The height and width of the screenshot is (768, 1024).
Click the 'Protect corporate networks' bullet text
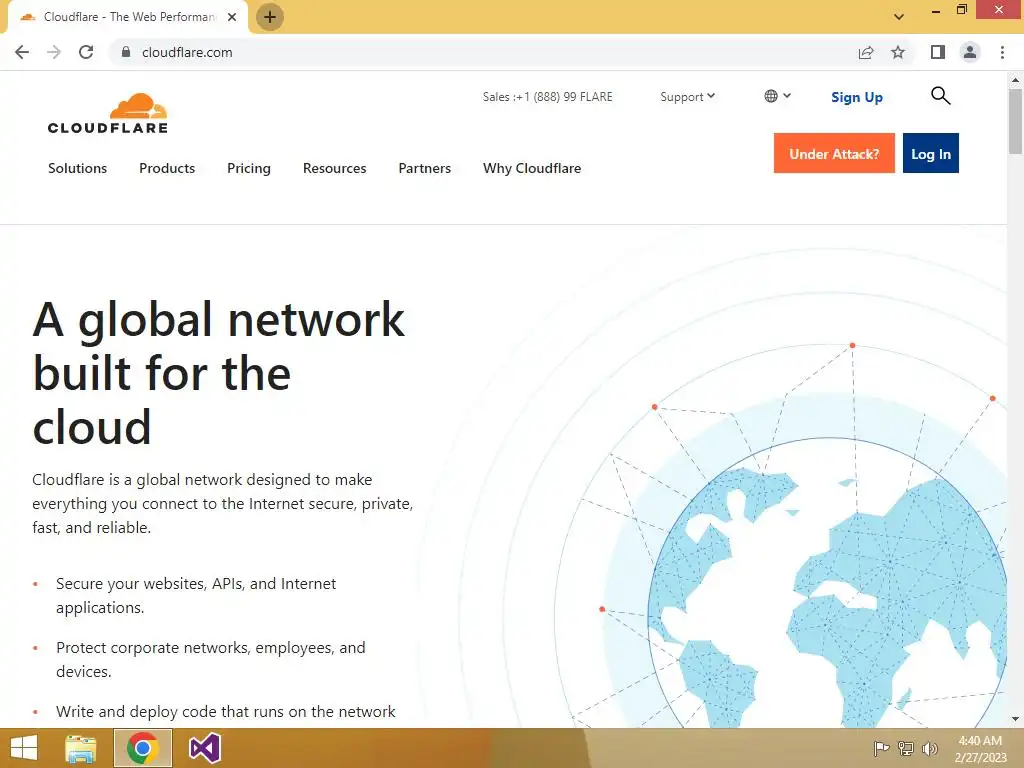(x=210, y=660)
